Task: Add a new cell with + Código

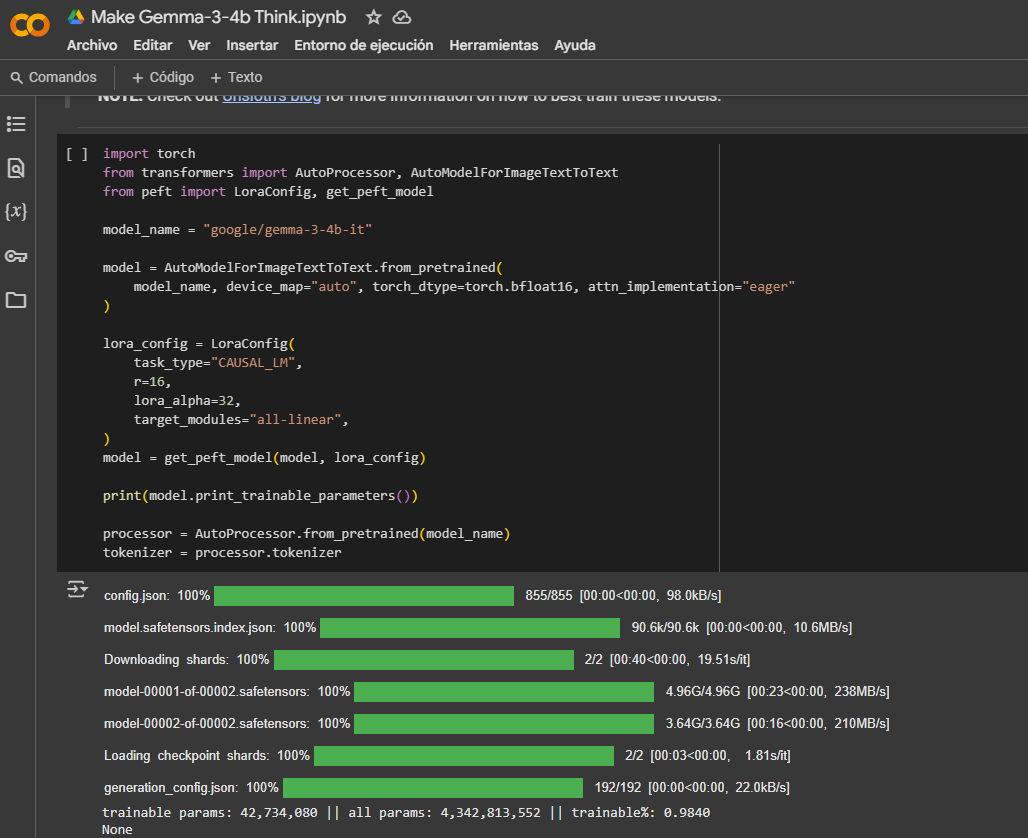Action: 162,77
